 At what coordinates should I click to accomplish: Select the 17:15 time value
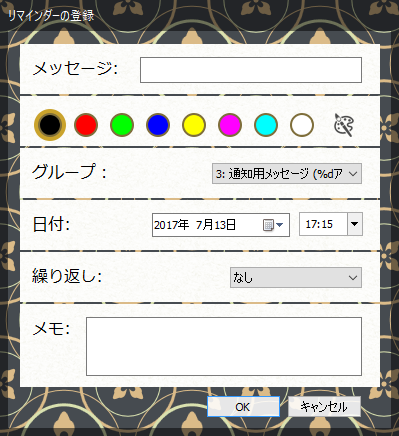click(x=319, y=224)
